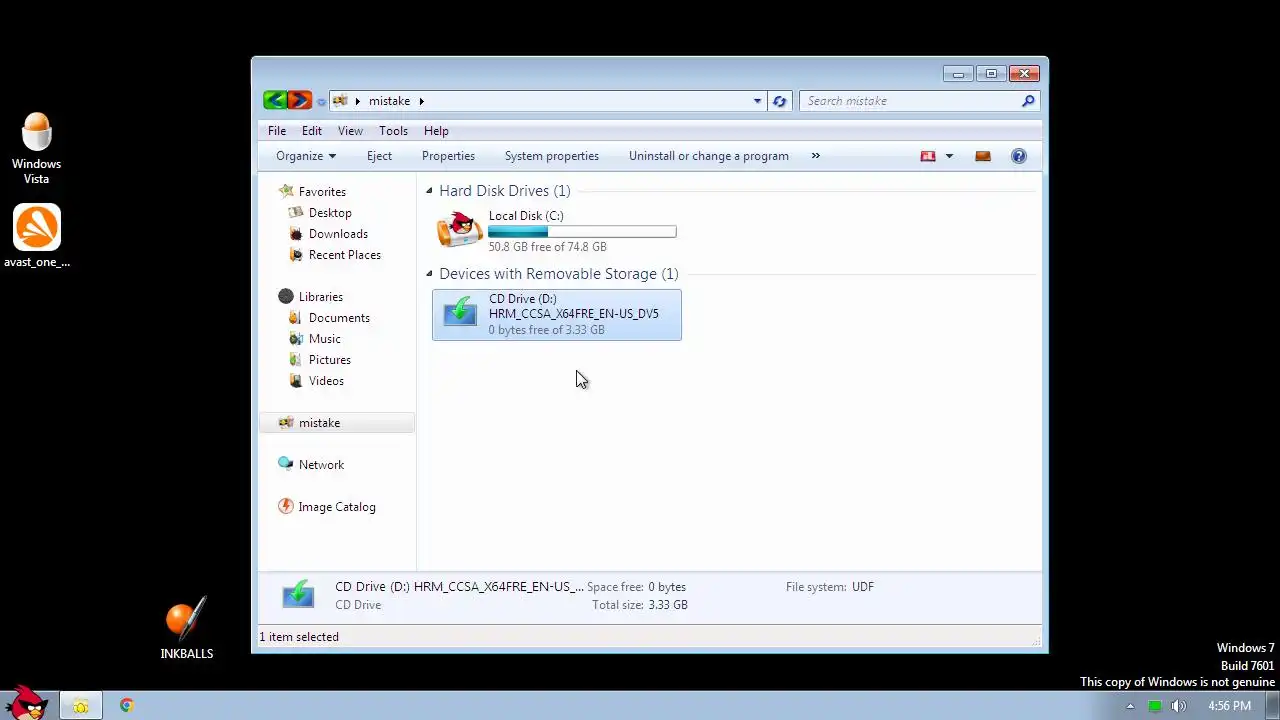The width and height of the screenshot is (1280, 720).
Task: Click the Local Disk (C:) capacity bar
Action: point(582,232)
